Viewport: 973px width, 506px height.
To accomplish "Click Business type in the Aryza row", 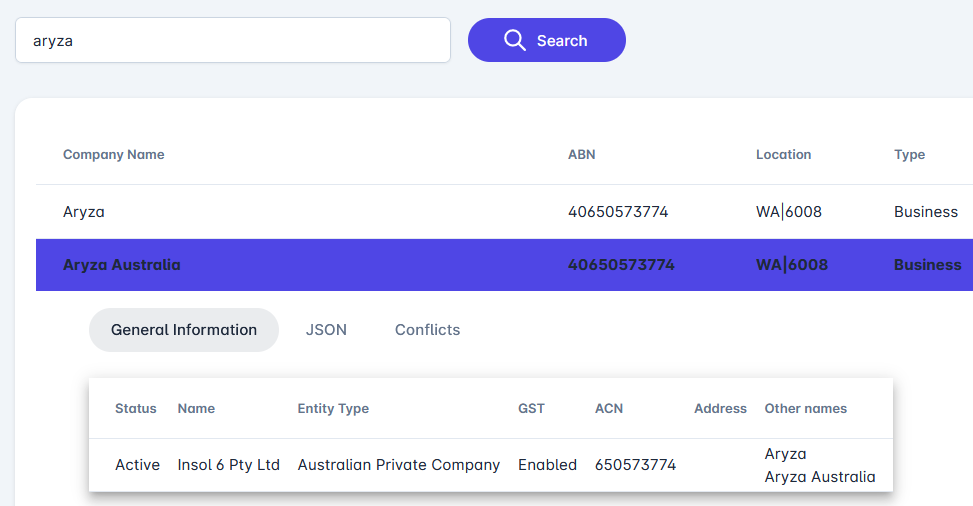I will (x=926, y=212).
